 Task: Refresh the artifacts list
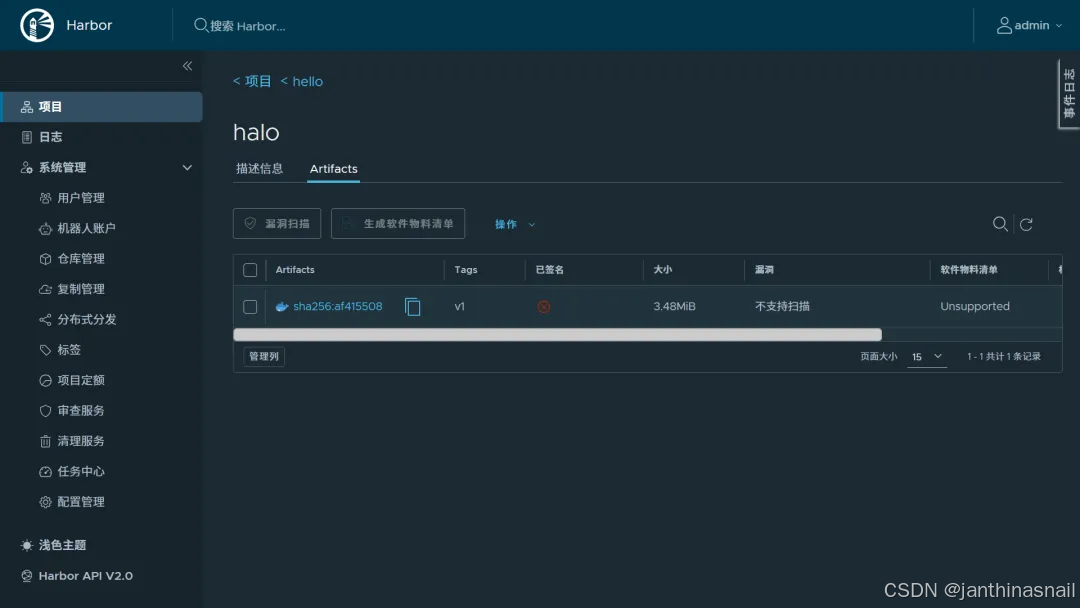point(1026,224)
